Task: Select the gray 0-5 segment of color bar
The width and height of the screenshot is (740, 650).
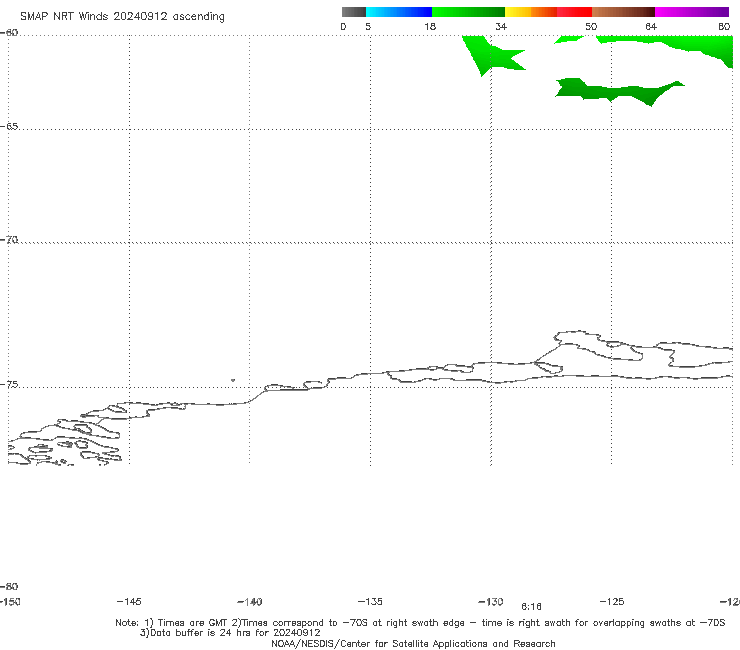Action: 353,12
